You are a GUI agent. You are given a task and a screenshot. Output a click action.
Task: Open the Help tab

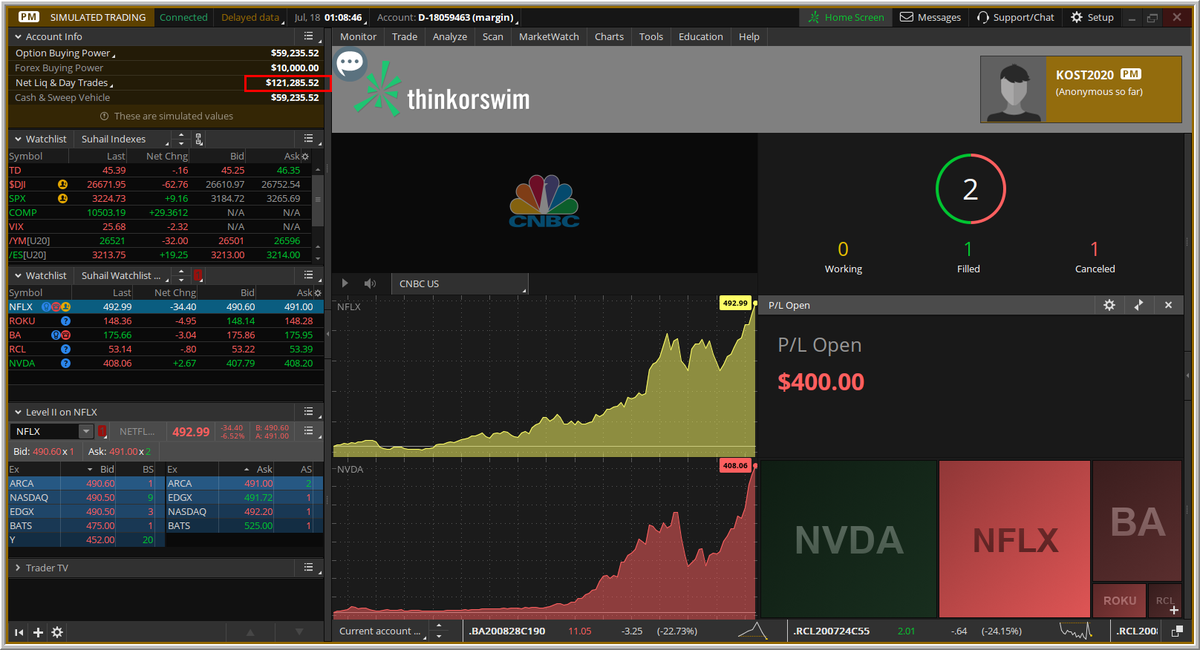[749, 37]
